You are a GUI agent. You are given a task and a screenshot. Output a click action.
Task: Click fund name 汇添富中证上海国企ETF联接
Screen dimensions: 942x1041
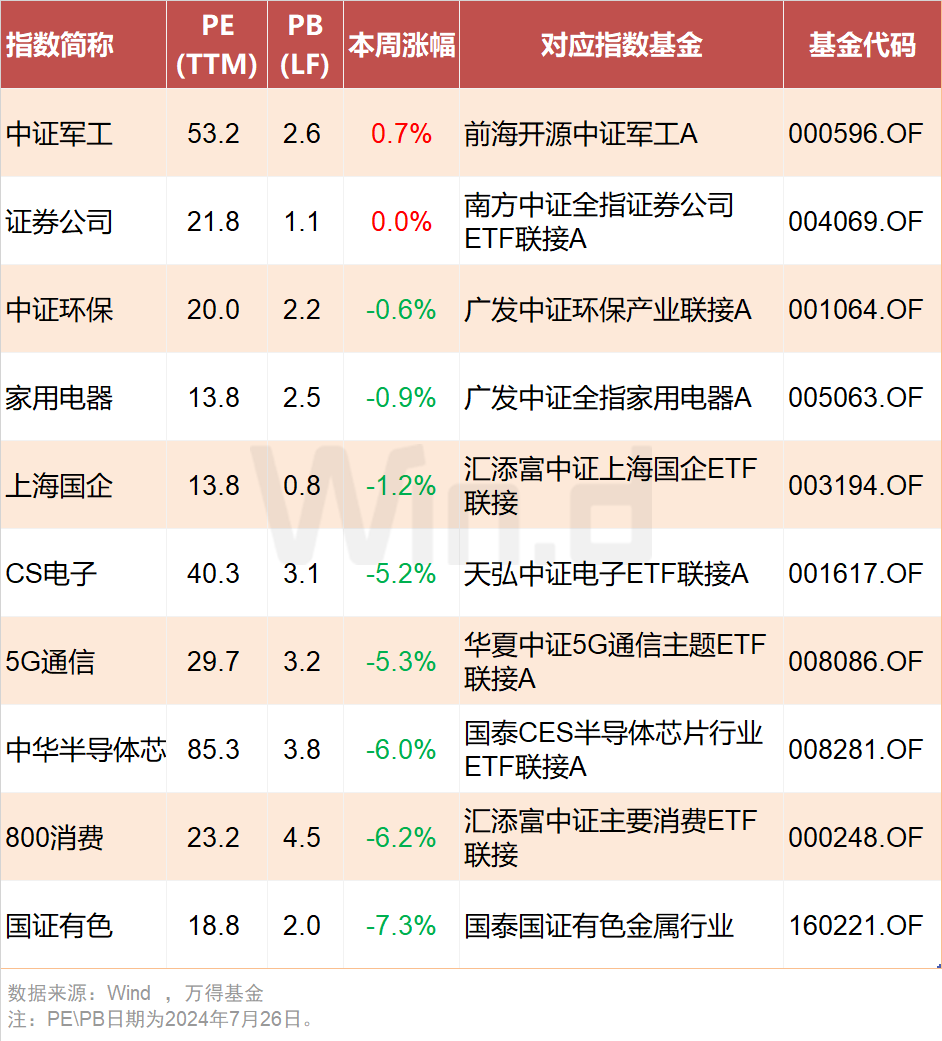point(610,486)
